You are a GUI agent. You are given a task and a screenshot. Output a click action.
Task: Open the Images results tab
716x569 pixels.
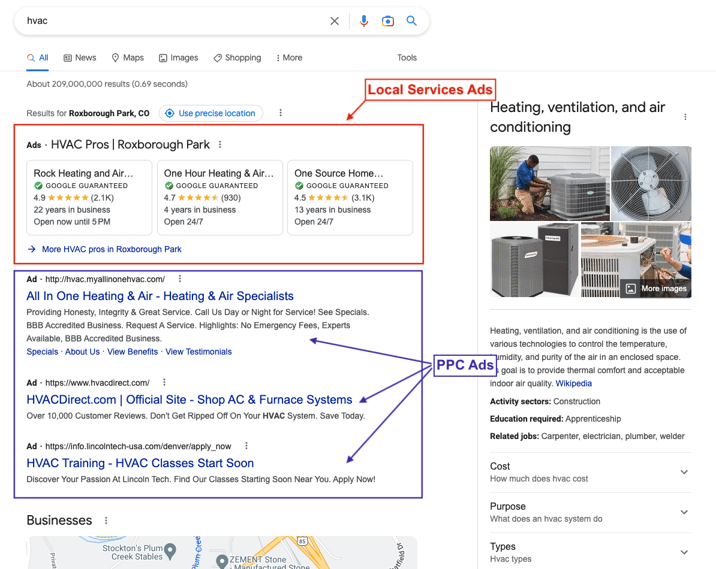179,58
